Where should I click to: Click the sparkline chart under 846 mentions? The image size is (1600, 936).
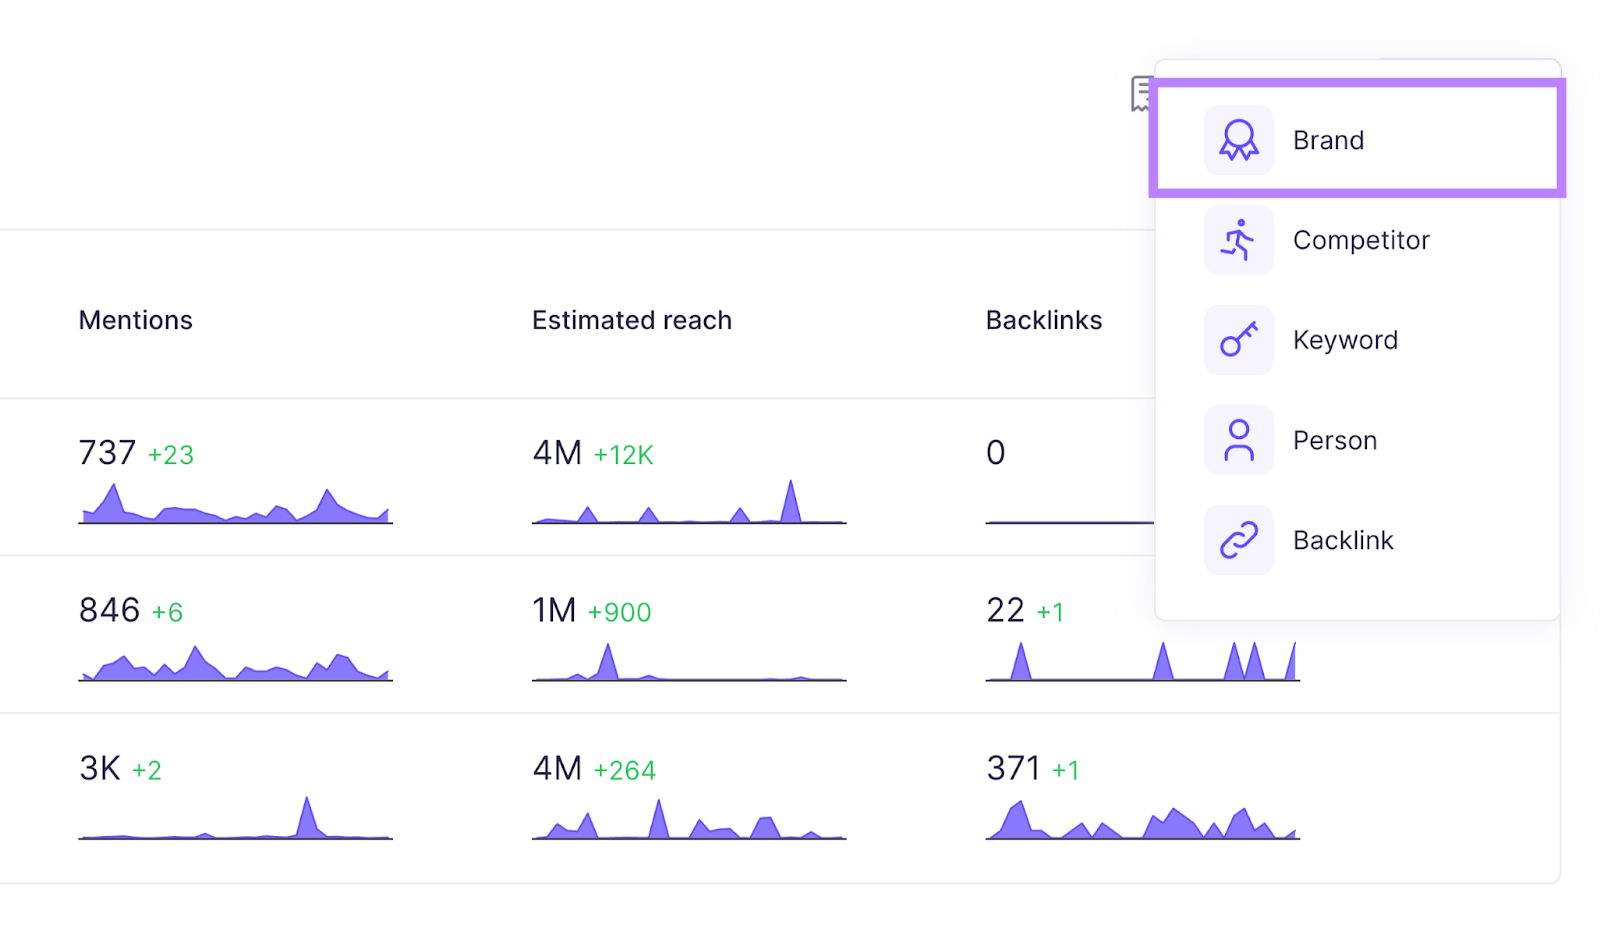[x=235, y=665]
